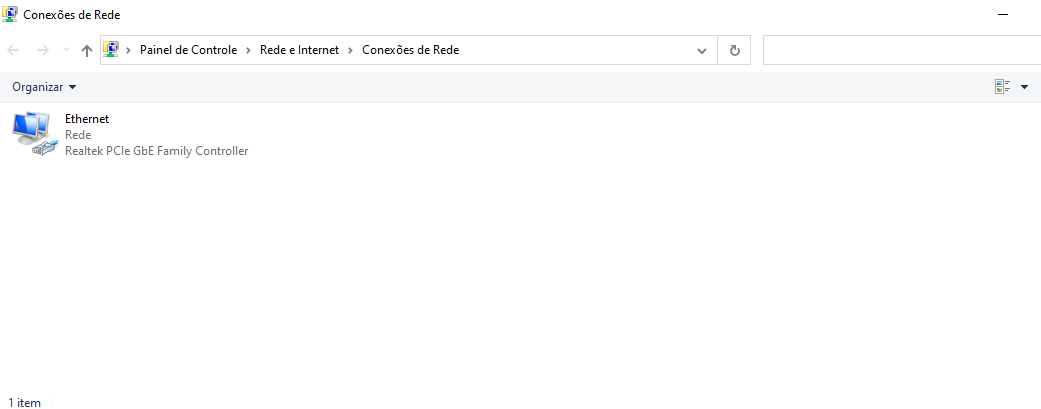Click Conexões de Rede breadcrumb
The width and height of the screenshot is (1041, 409).
(410, 50)
